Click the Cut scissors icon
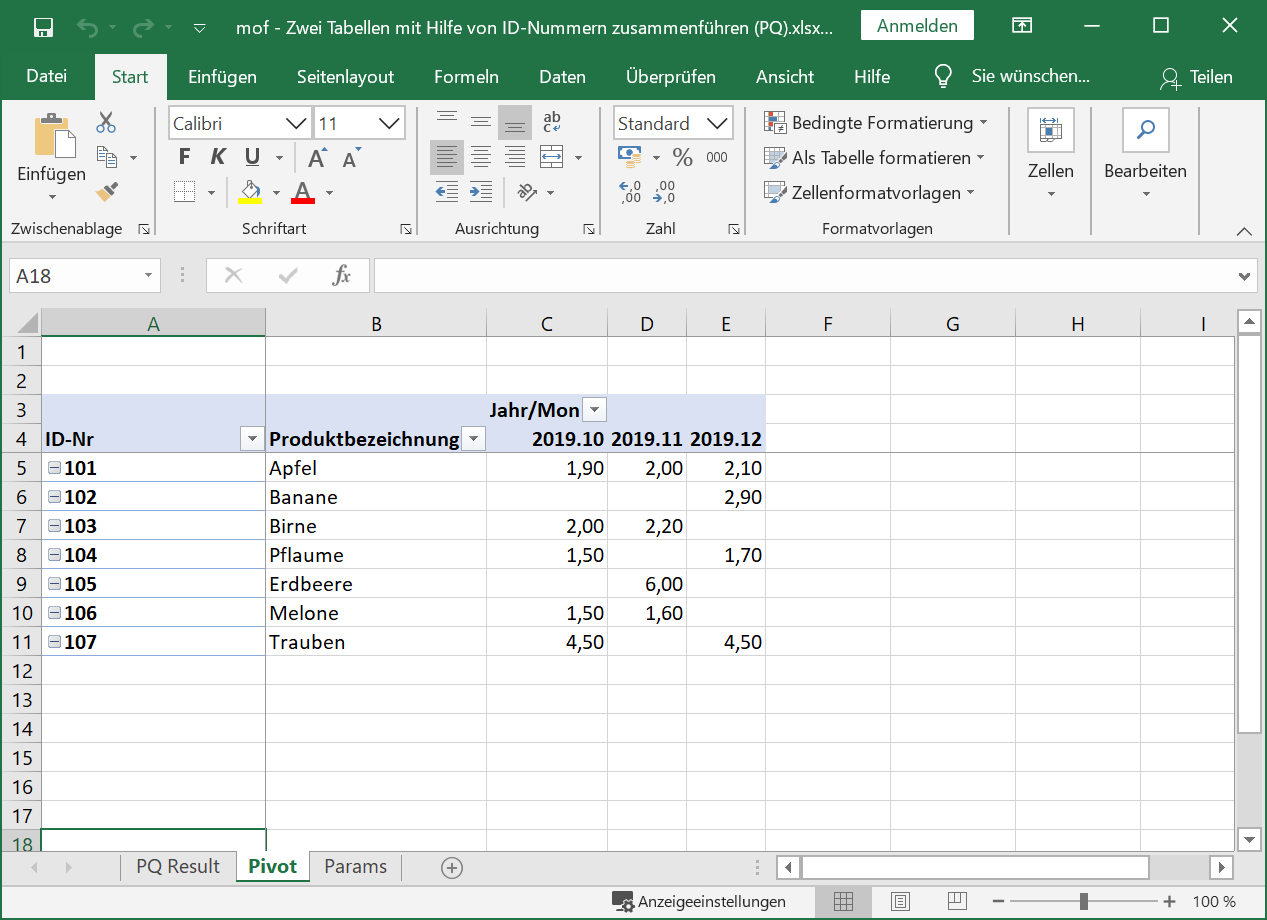 tap(106, 123)
